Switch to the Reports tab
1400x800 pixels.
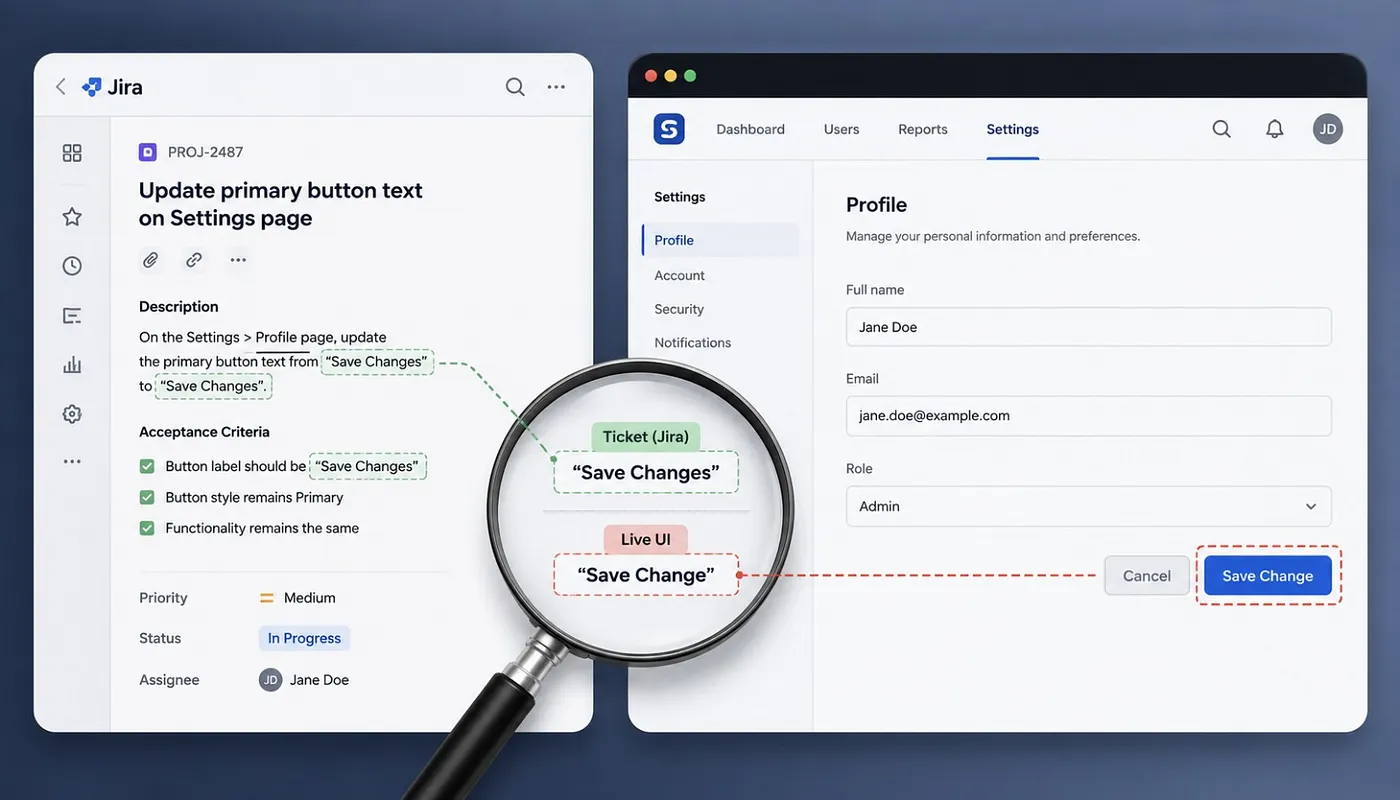[x=922, y=129]
